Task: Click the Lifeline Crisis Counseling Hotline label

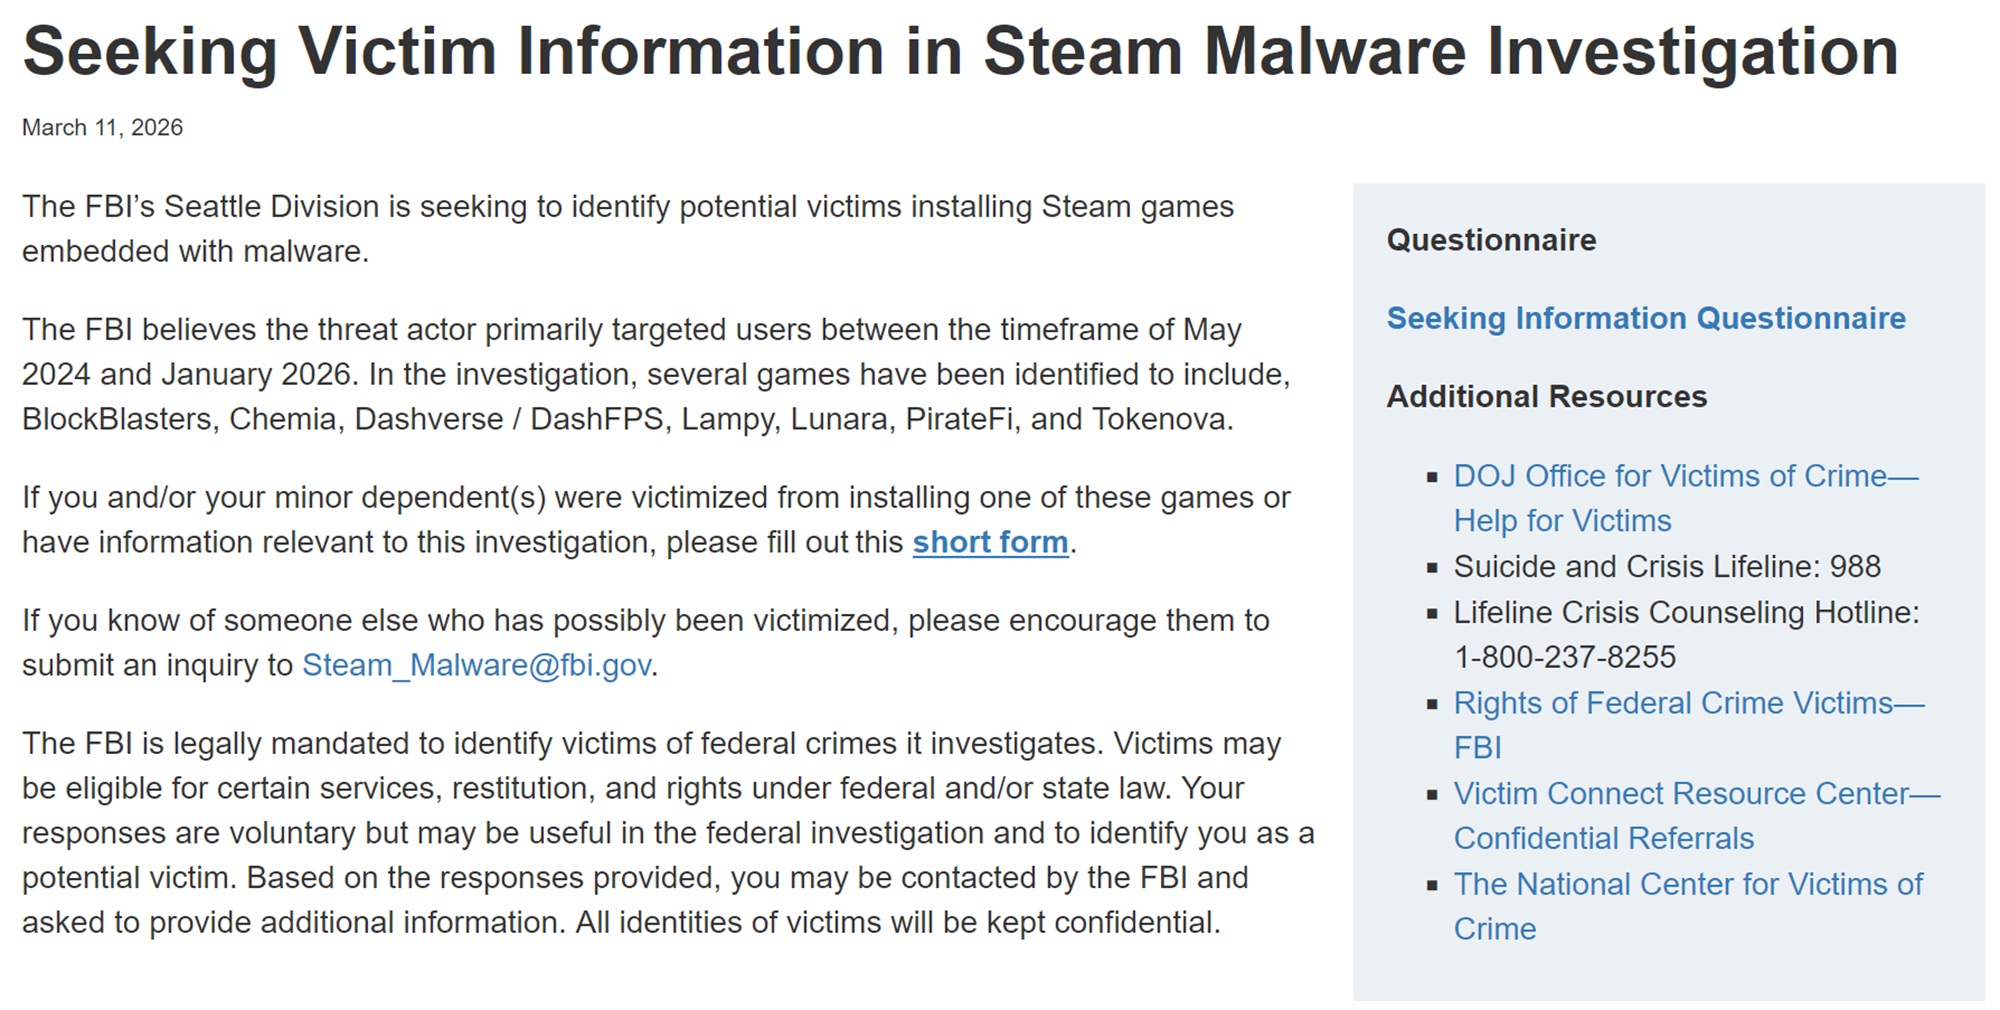Action: pos(1686,613)
